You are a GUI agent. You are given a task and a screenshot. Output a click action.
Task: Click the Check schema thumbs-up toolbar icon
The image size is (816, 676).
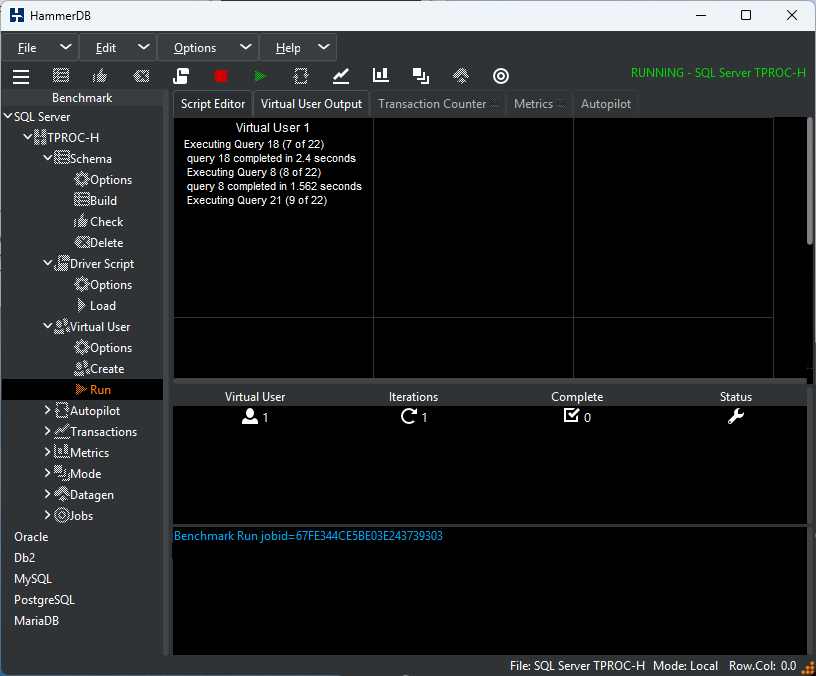pos(100,76)
